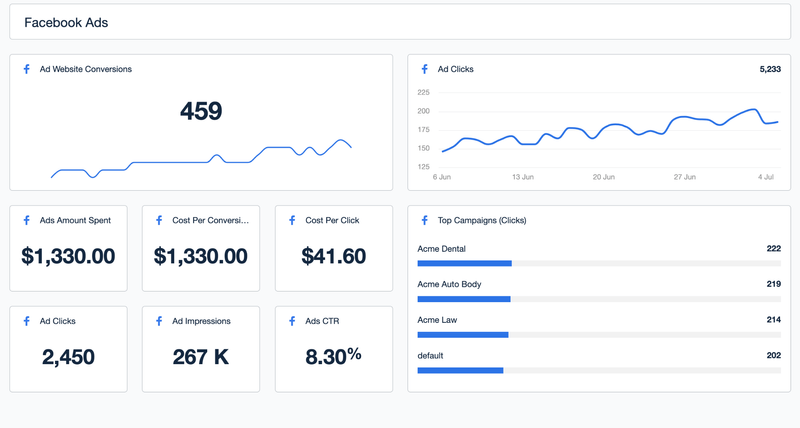The image size is (800, 428).
Task: Select the default campaign label
Action: coord(431,355)
